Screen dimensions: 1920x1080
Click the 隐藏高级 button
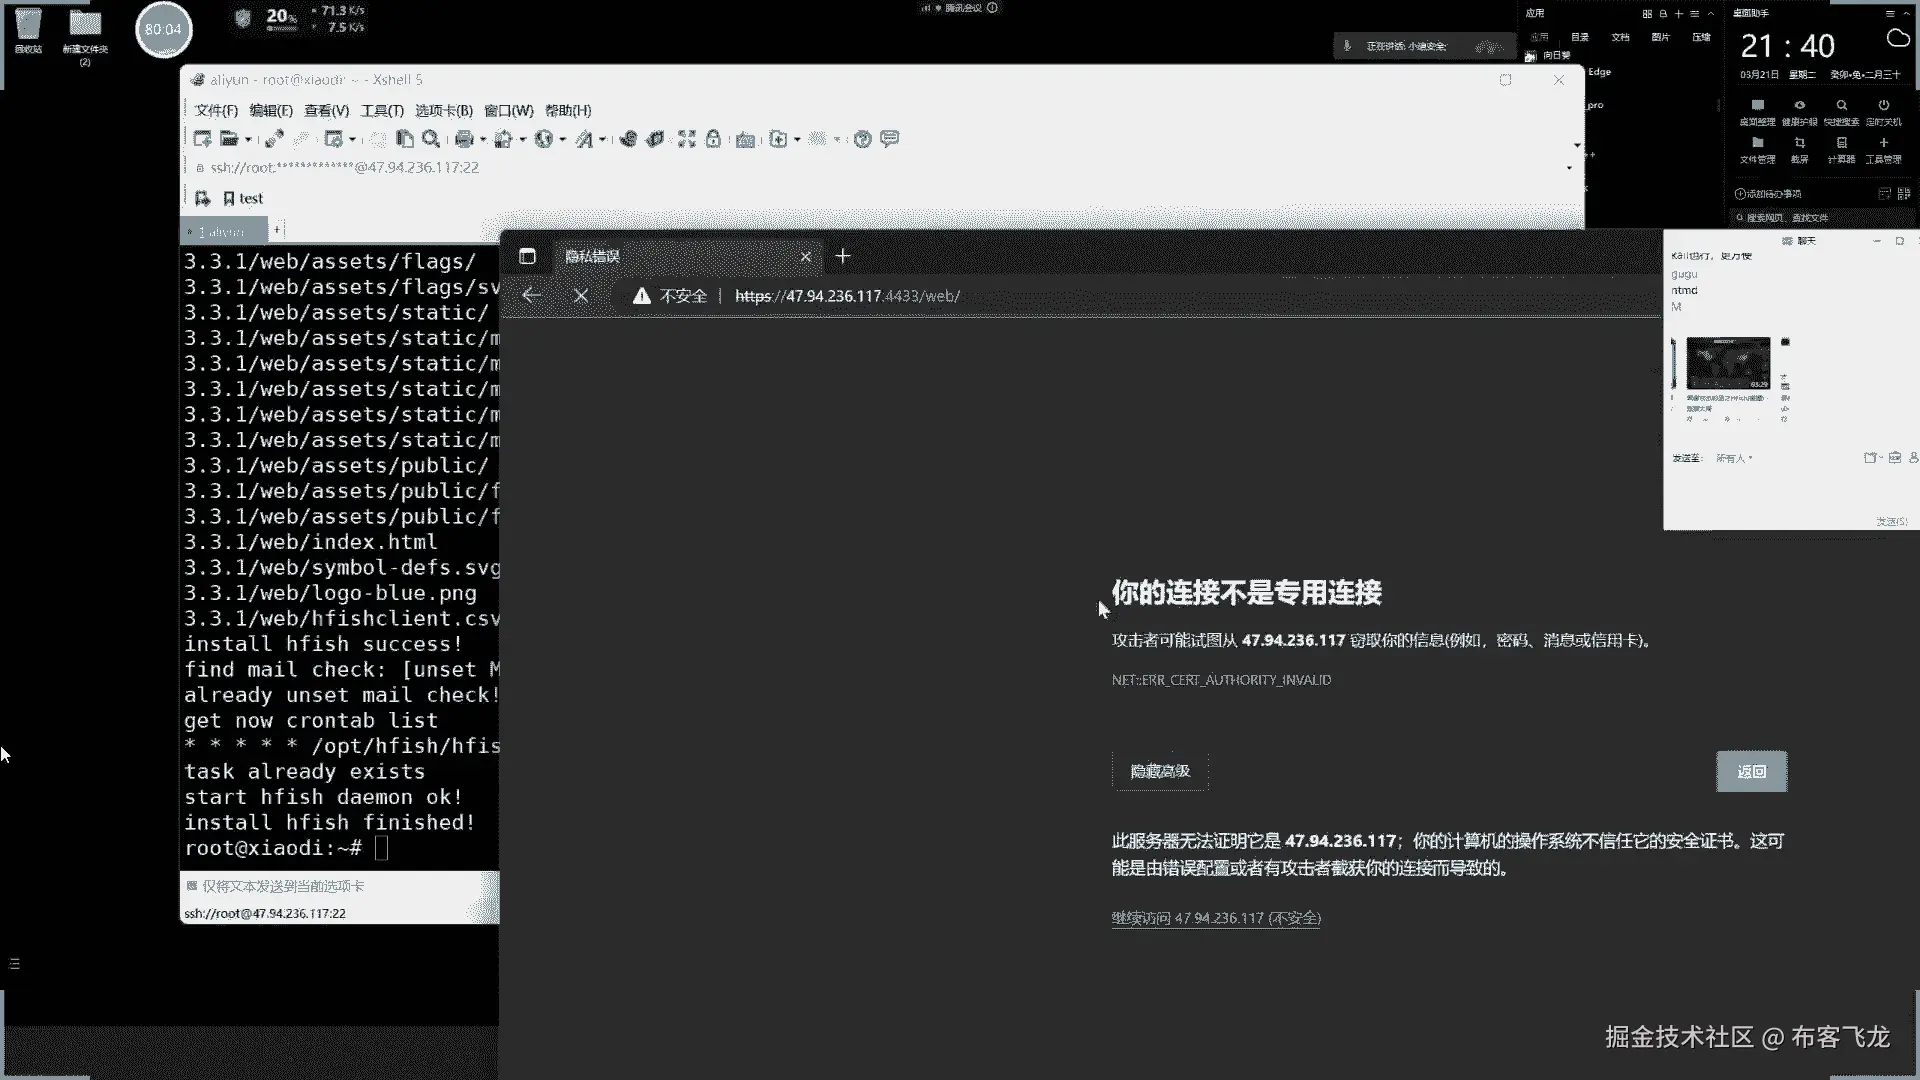click(x=1160, y=771)
